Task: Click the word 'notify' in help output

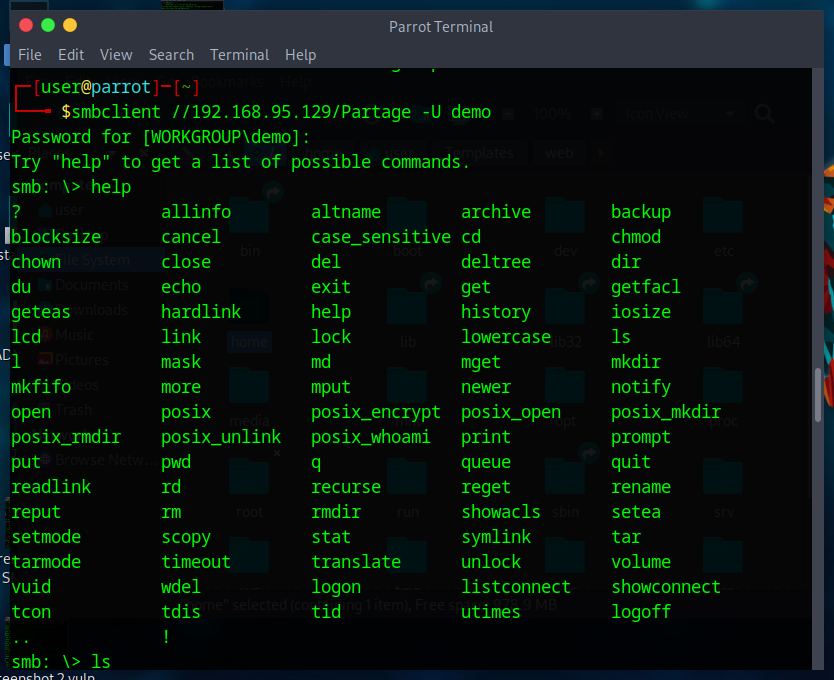Action: coord(641,387)
